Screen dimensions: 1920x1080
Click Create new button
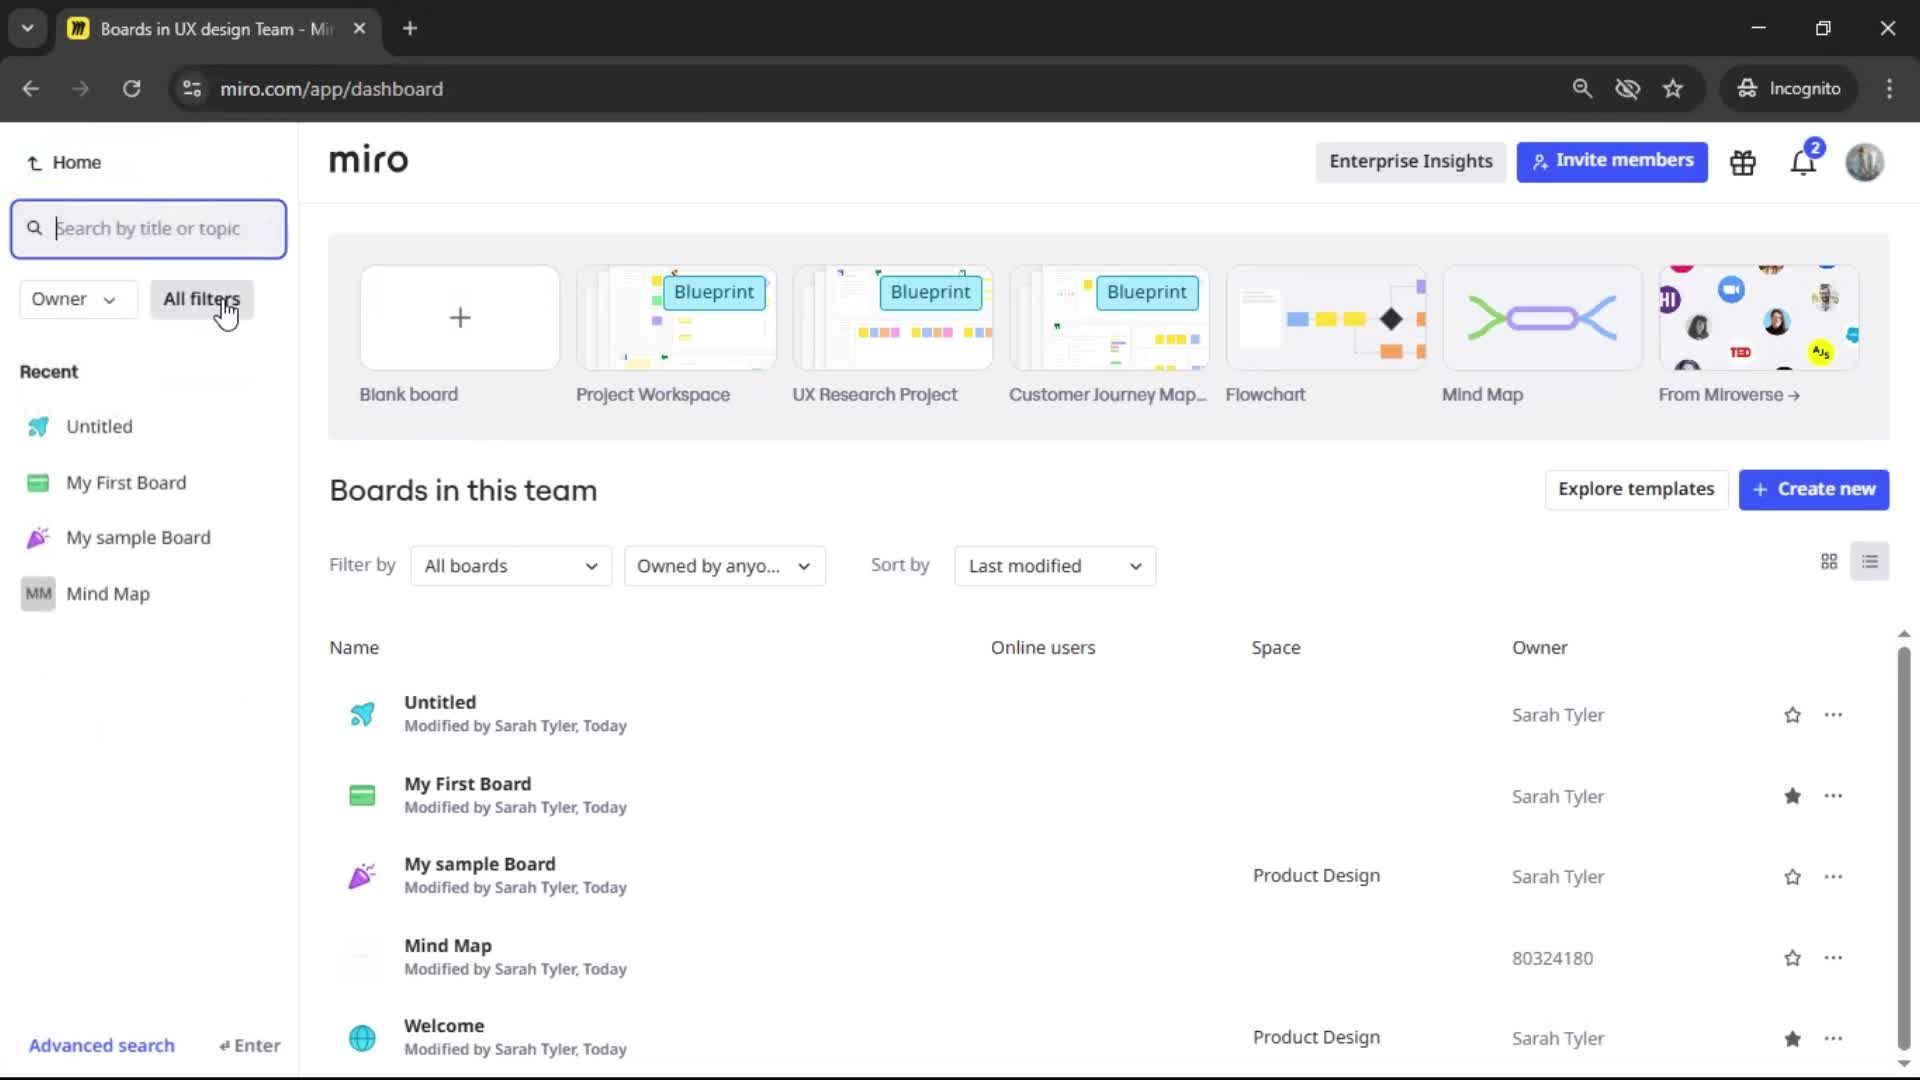(x=1813, y=489)
